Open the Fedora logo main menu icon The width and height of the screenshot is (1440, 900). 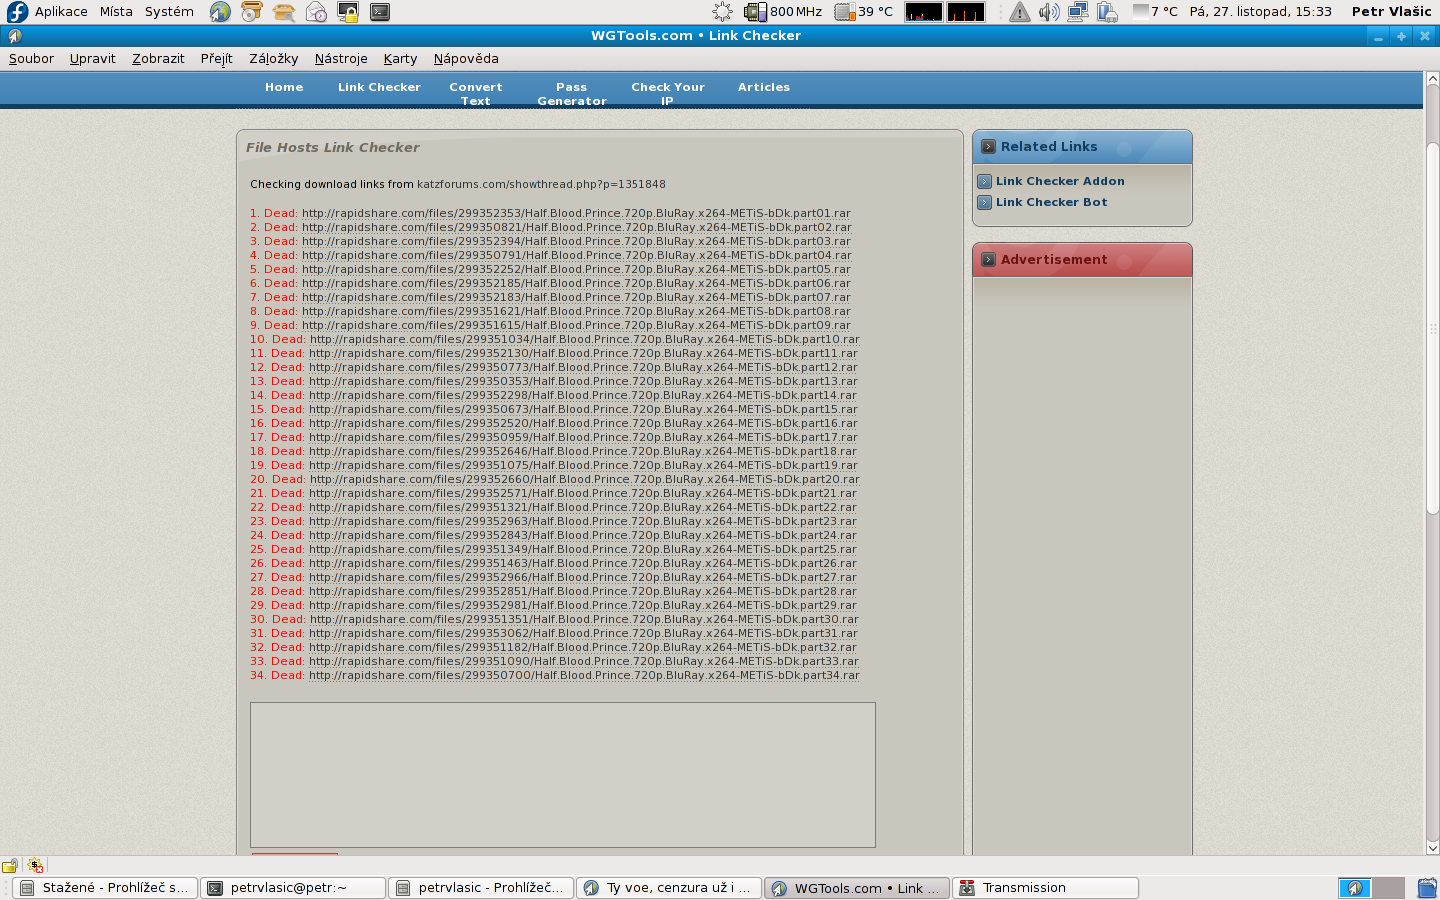pos(17,12)
